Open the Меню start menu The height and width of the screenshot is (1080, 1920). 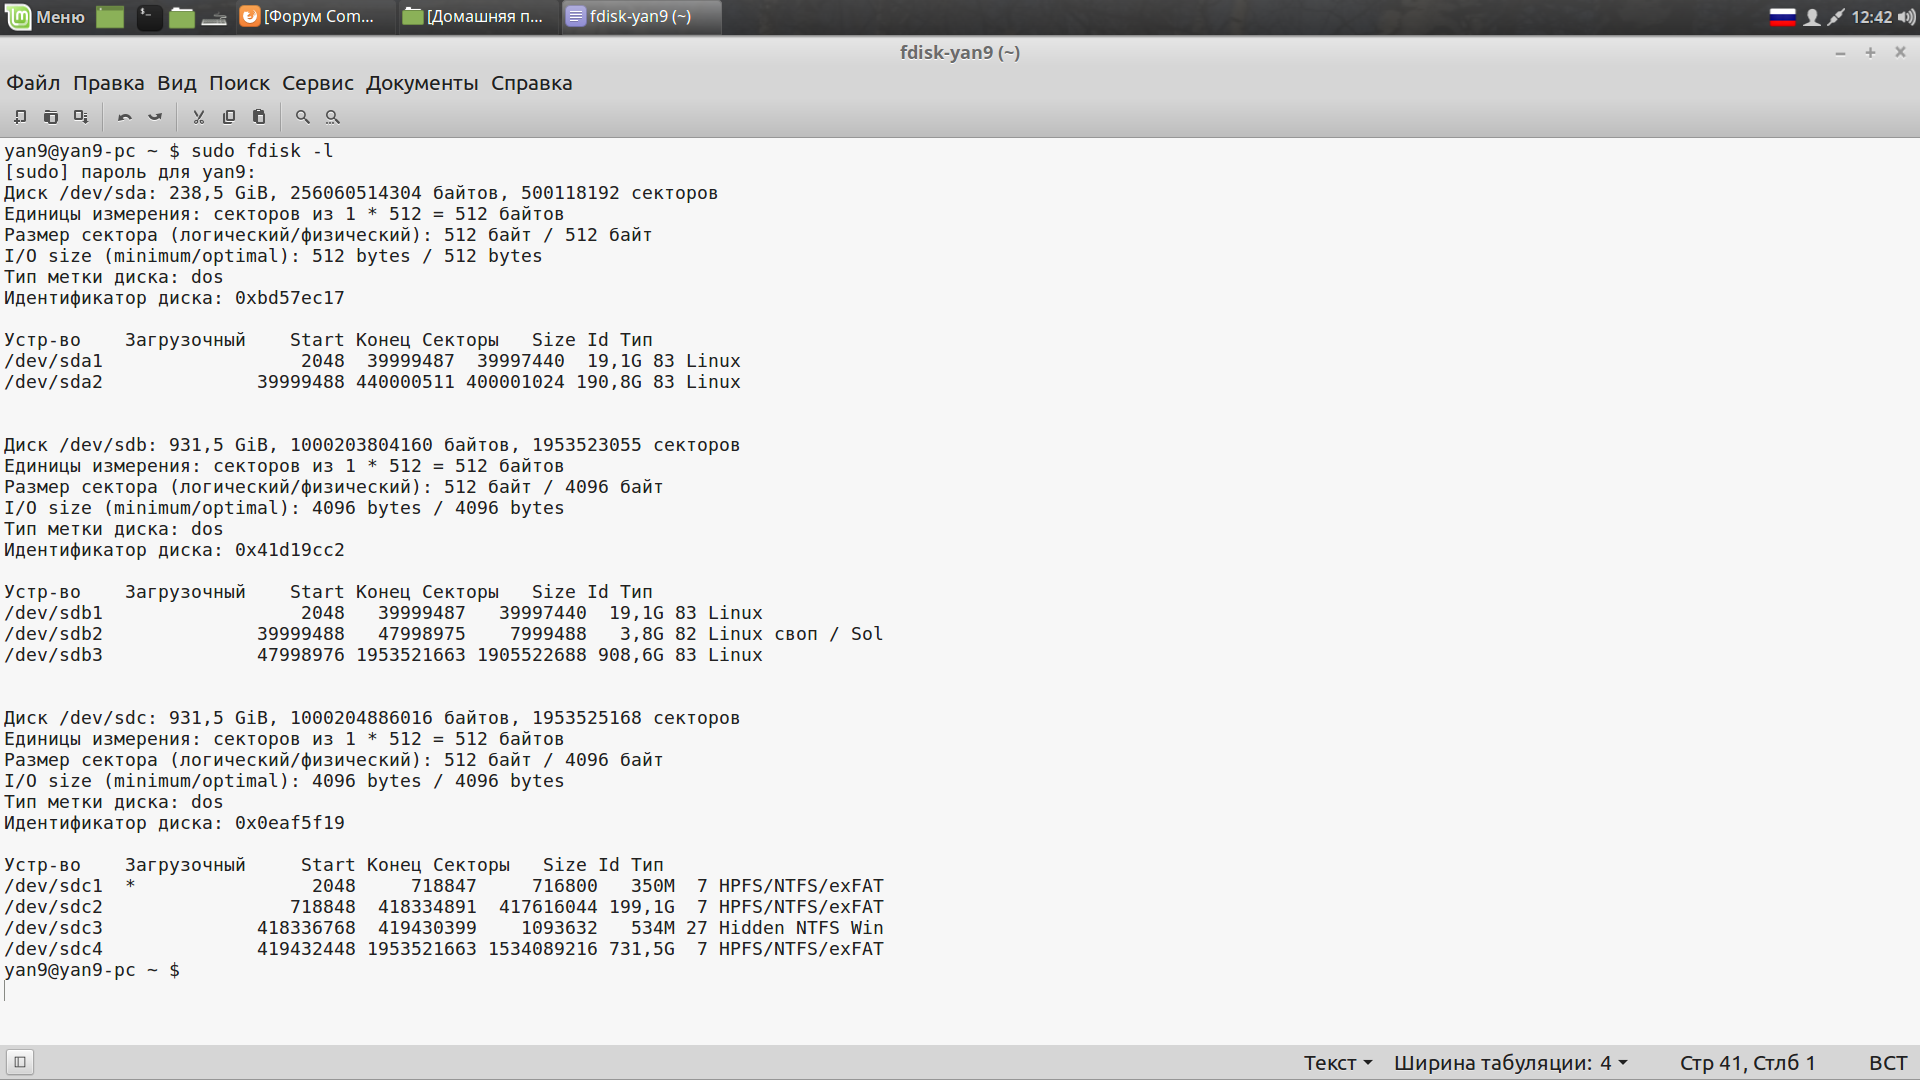pyautogui.click(x=46, y=17)
